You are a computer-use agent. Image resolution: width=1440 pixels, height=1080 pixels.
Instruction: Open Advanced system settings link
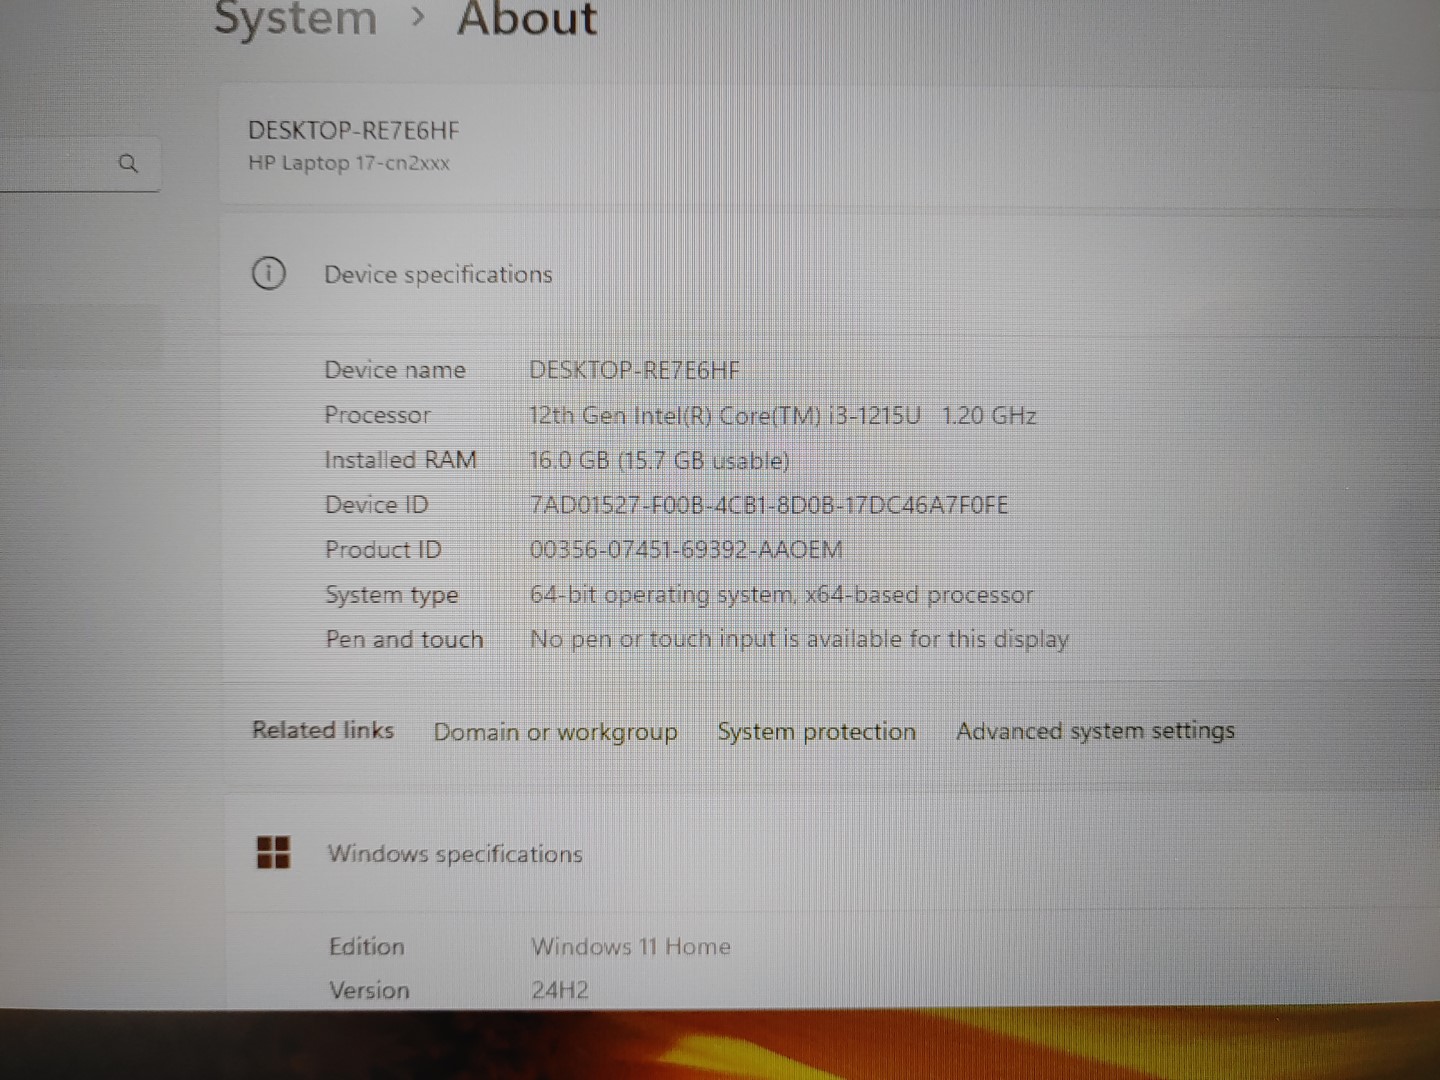point(1095,731)
